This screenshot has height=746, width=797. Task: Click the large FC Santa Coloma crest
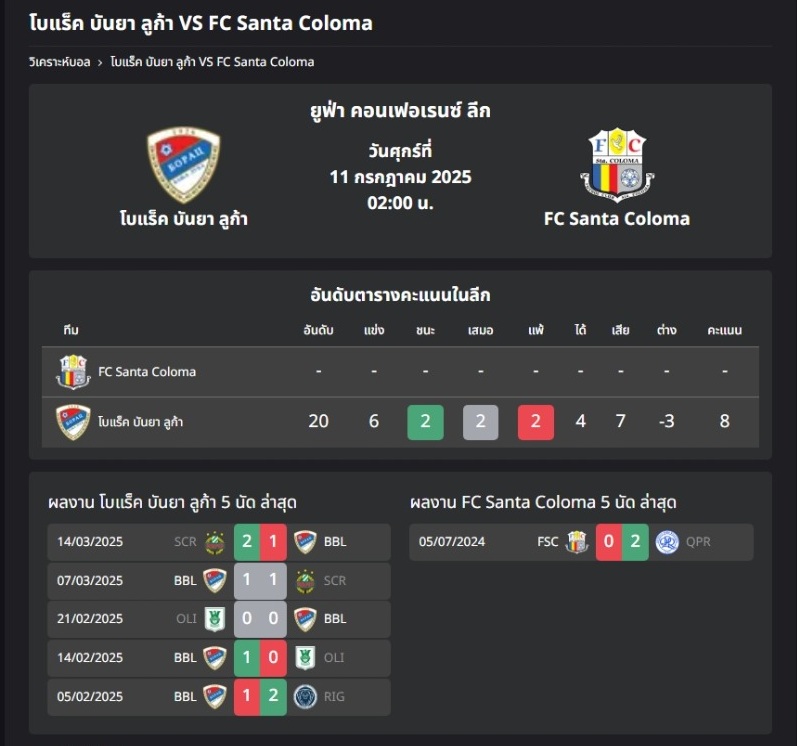click(617, 165)
